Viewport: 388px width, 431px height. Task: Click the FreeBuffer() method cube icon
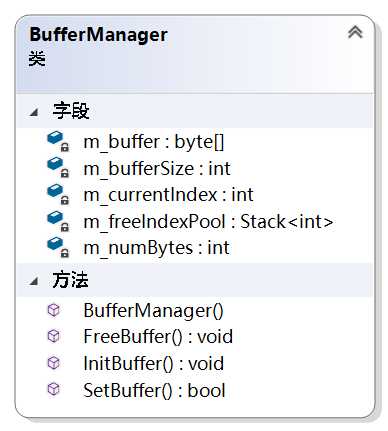(x=54, y=336)
